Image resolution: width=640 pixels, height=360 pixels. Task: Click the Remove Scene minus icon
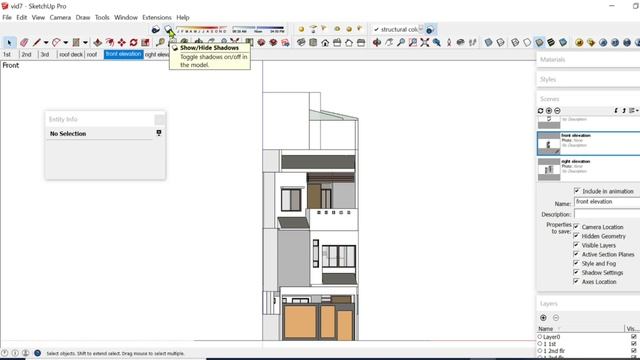tap(557, 111)
